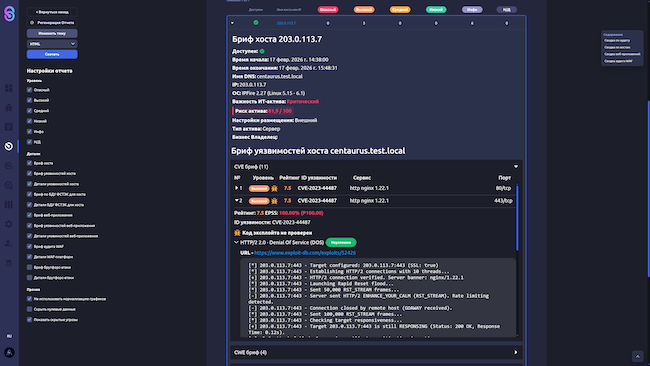Open the dashboard grid icon in sidebar

9,88
